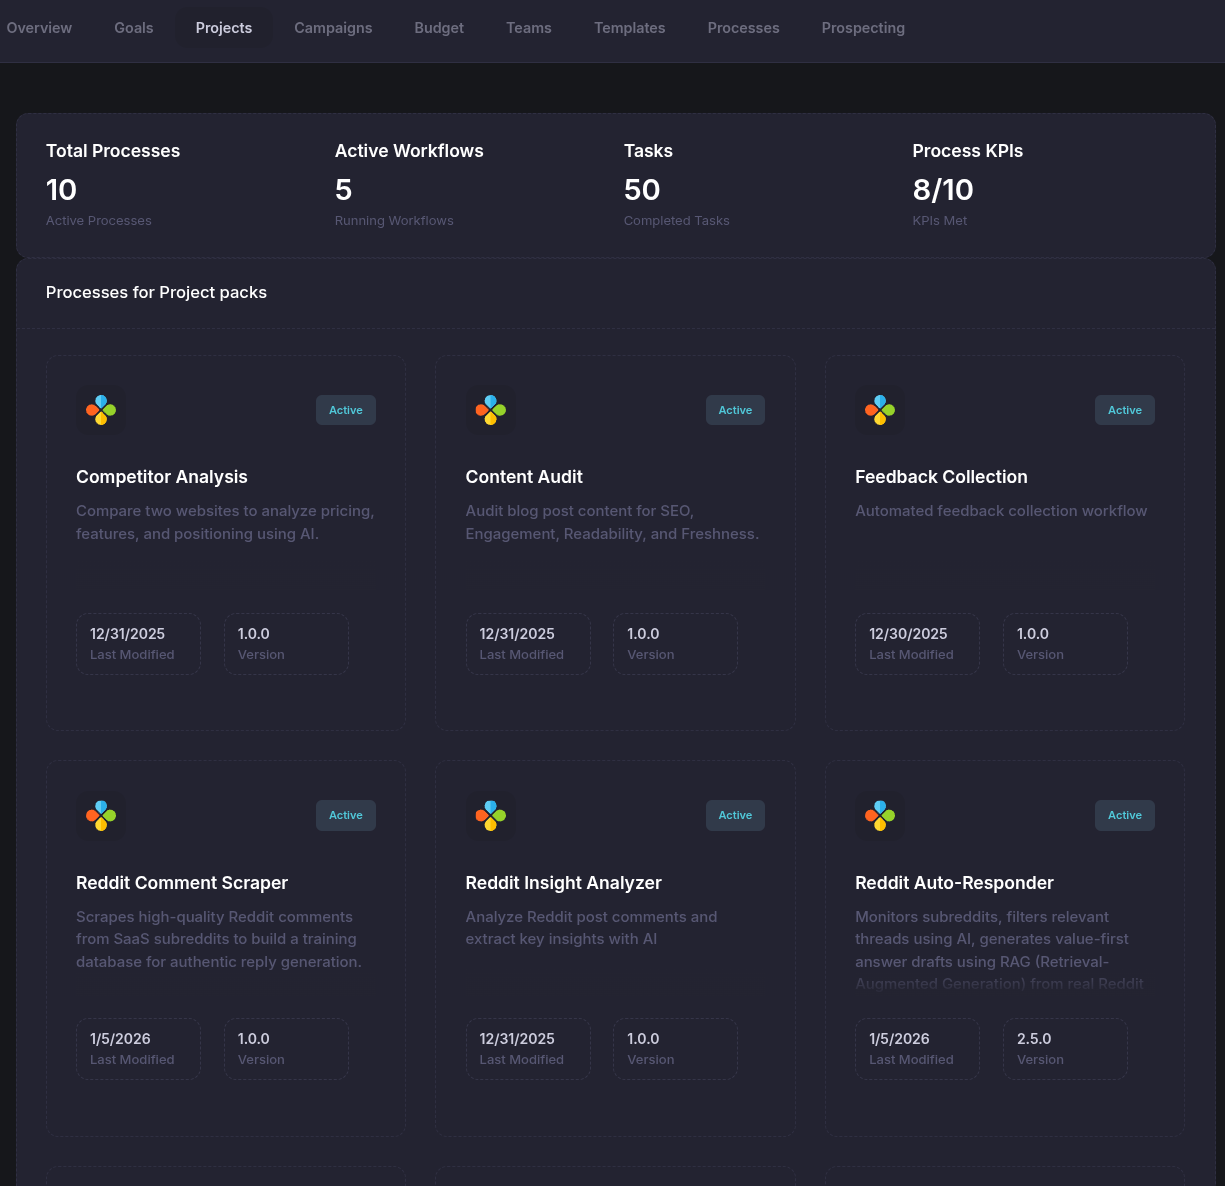Viewport: 1225px width, 1186px height.
Task: Click the Reddit Comment Scraper icon
Action: [101, 815]
